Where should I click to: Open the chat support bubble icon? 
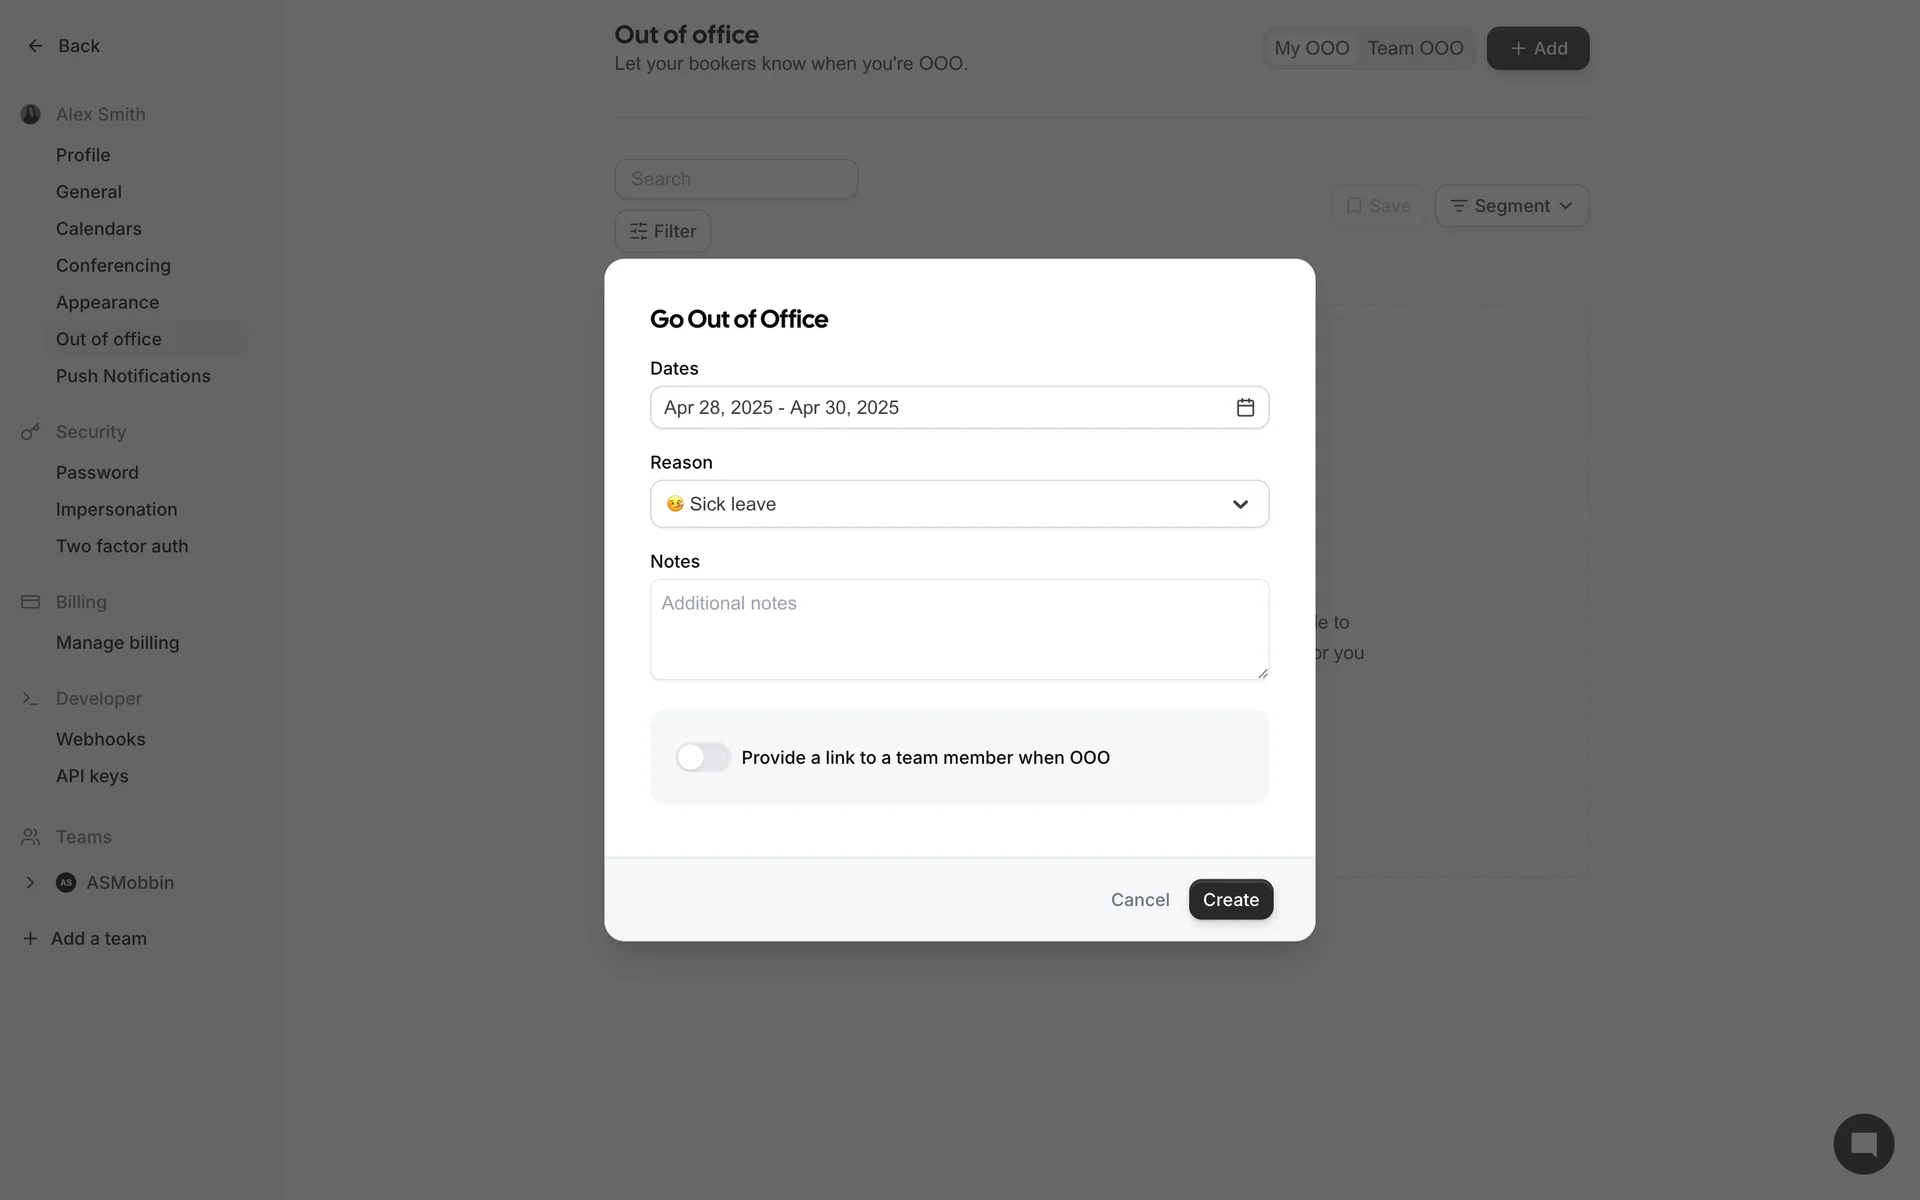pos(1863,1143)
